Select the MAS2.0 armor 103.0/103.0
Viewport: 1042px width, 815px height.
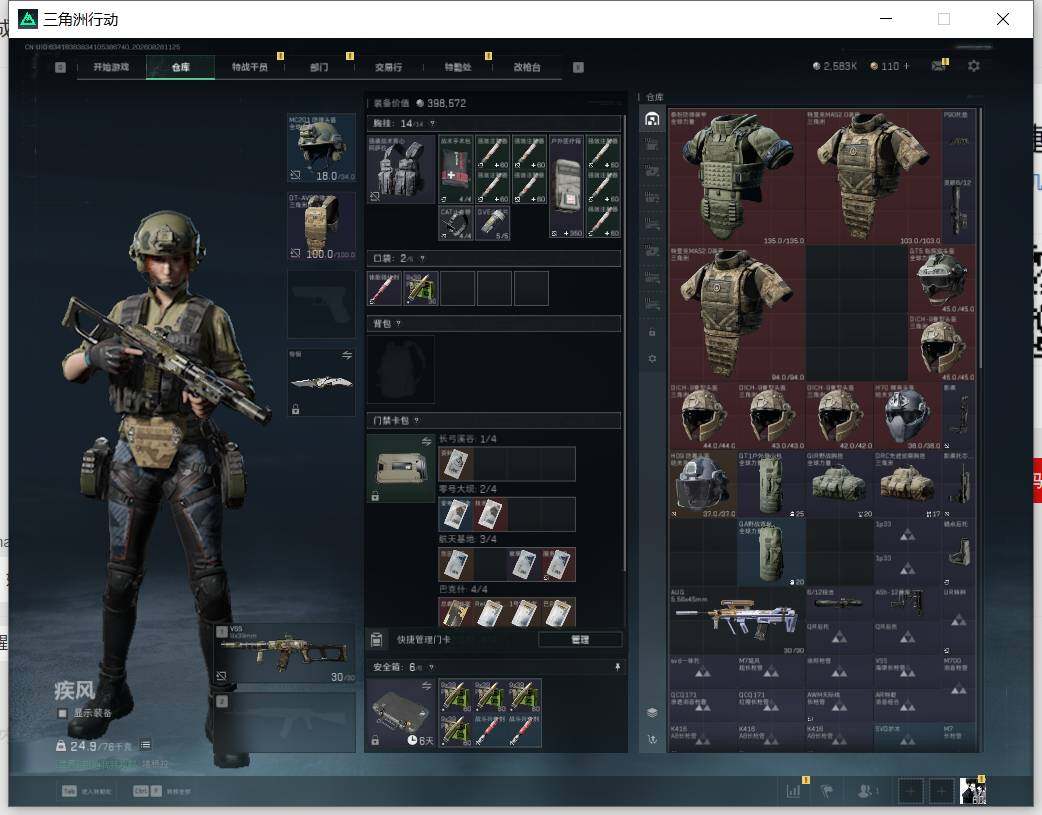click(x=873, y=177)
